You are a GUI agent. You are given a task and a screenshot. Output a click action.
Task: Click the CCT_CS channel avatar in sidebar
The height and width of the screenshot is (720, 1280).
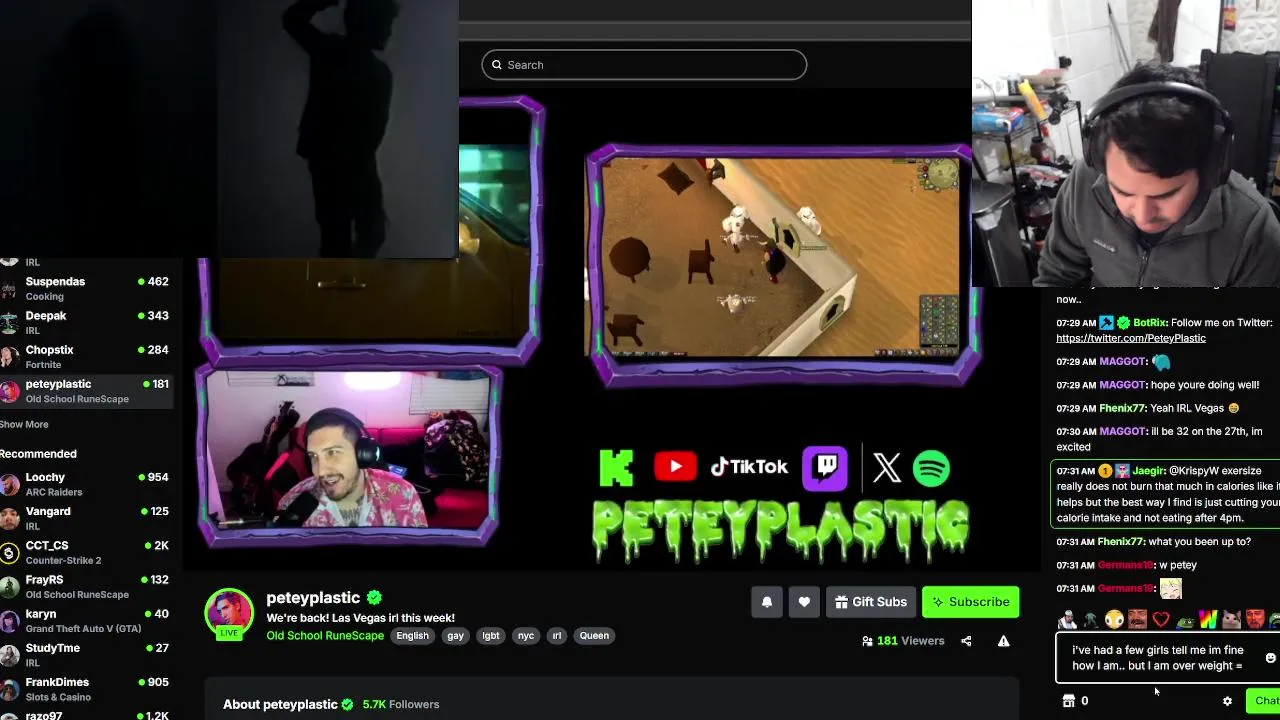pos(9,553)
